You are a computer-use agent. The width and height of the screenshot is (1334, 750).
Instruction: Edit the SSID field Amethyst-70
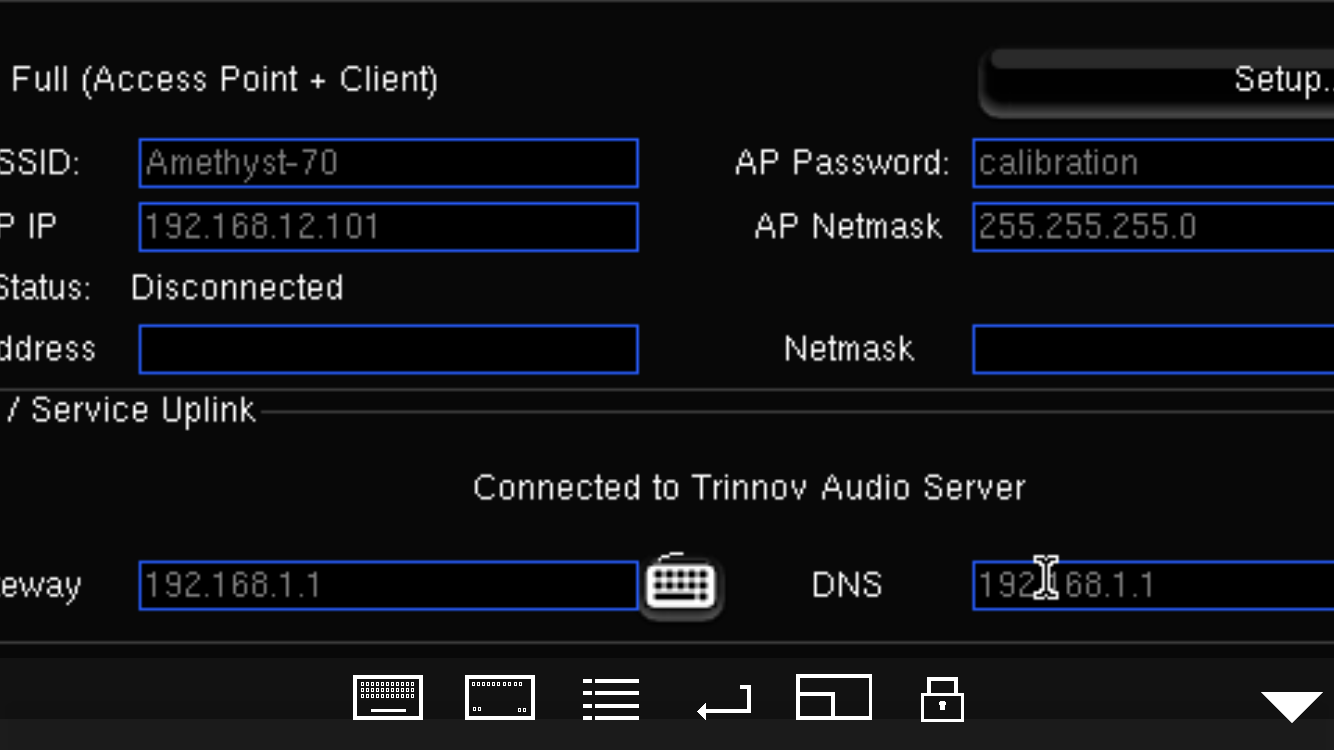pos(388,163)
